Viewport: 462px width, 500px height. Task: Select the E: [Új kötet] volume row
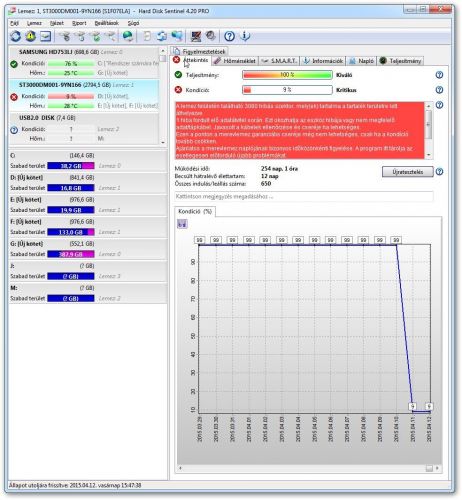(x=88, y=205)
